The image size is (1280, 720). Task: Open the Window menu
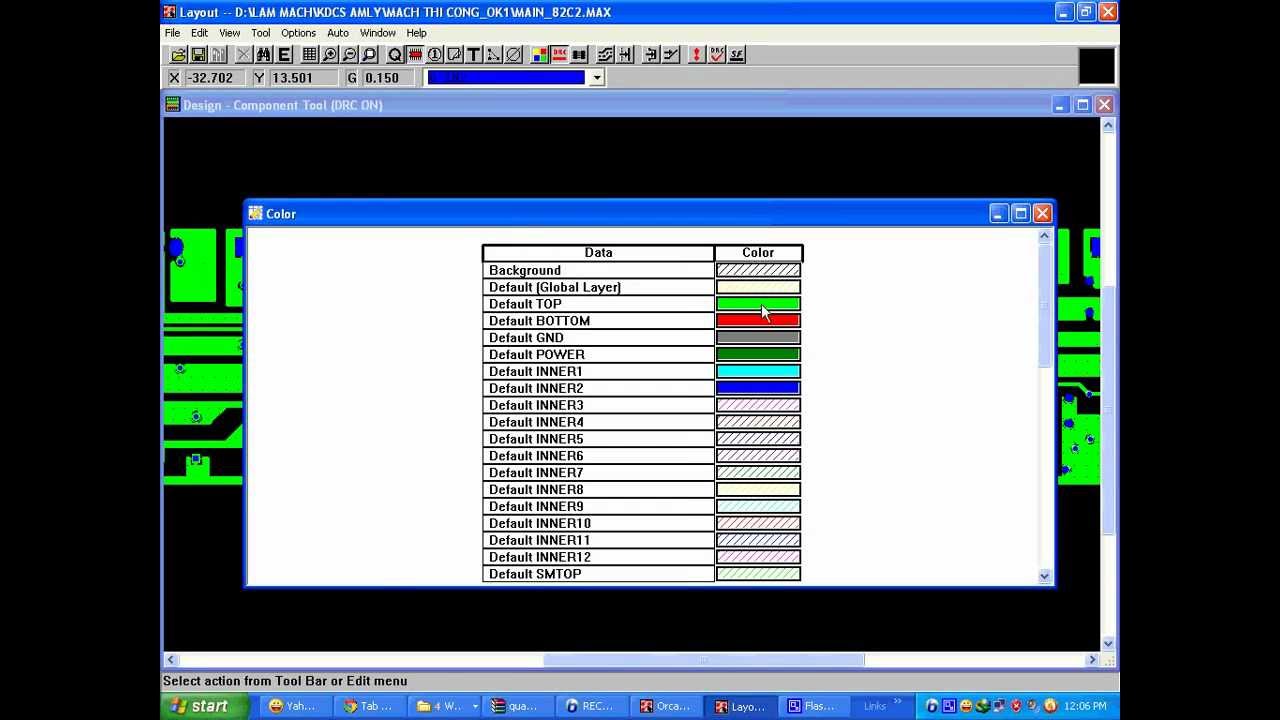coord(378,33)
